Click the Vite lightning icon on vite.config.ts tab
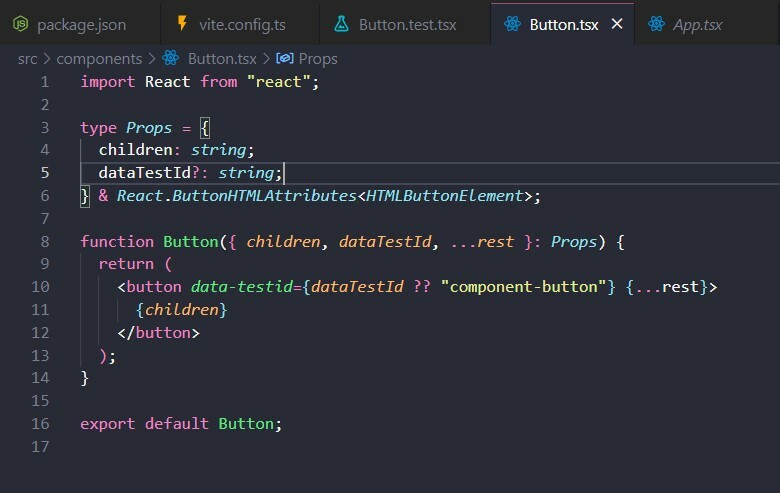The width and height of the screenshot is (780, 493). [x=182, y=23]
